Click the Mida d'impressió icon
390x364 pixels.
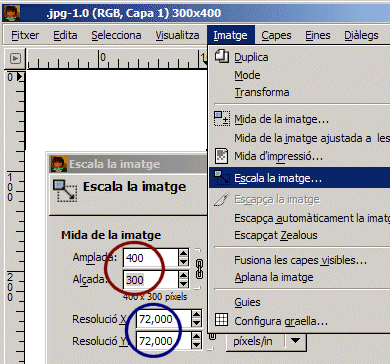click(x=222, y=156)
